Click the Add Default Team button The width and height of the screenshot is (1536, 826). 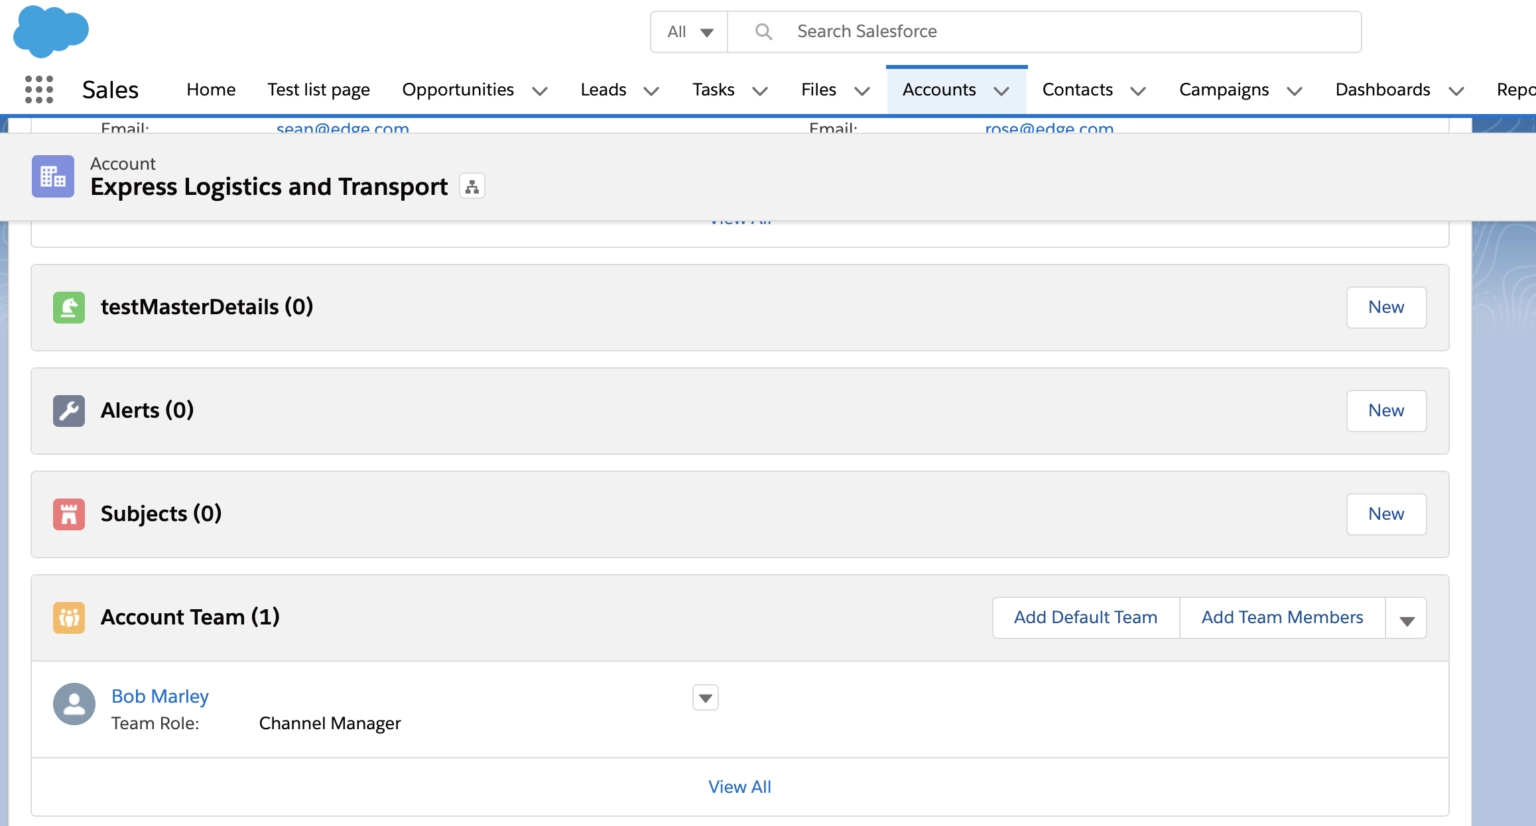1085,617
